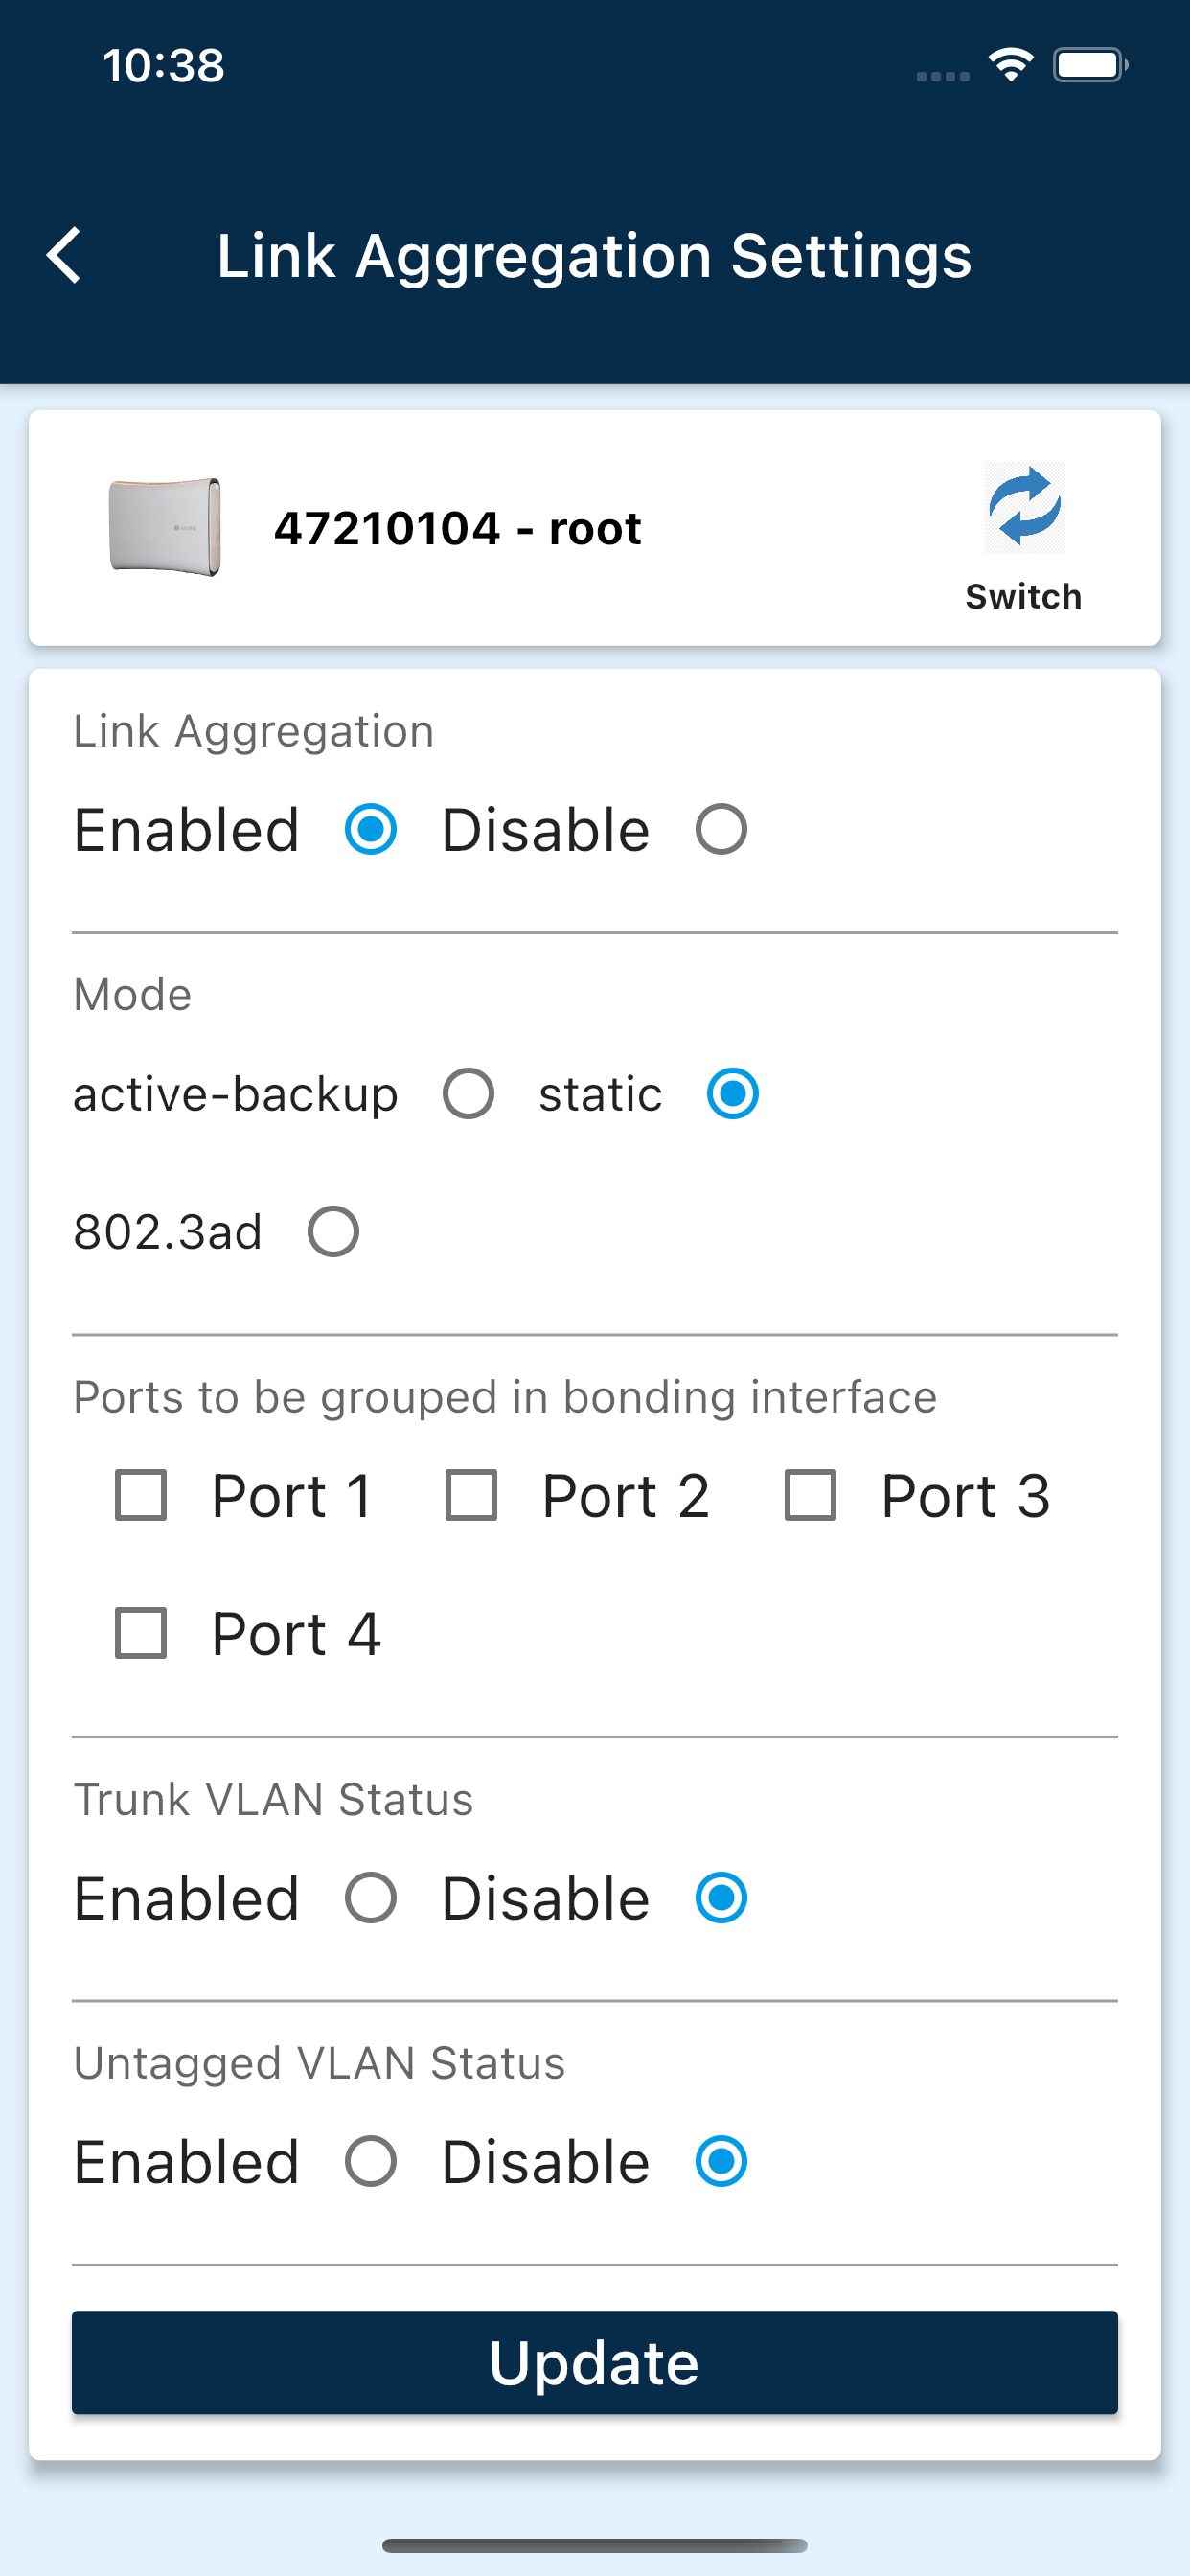This screenshot has height=2576, width=1190.
Task: Check the Port 1 checkbox
Action: tap(141, 1496)
